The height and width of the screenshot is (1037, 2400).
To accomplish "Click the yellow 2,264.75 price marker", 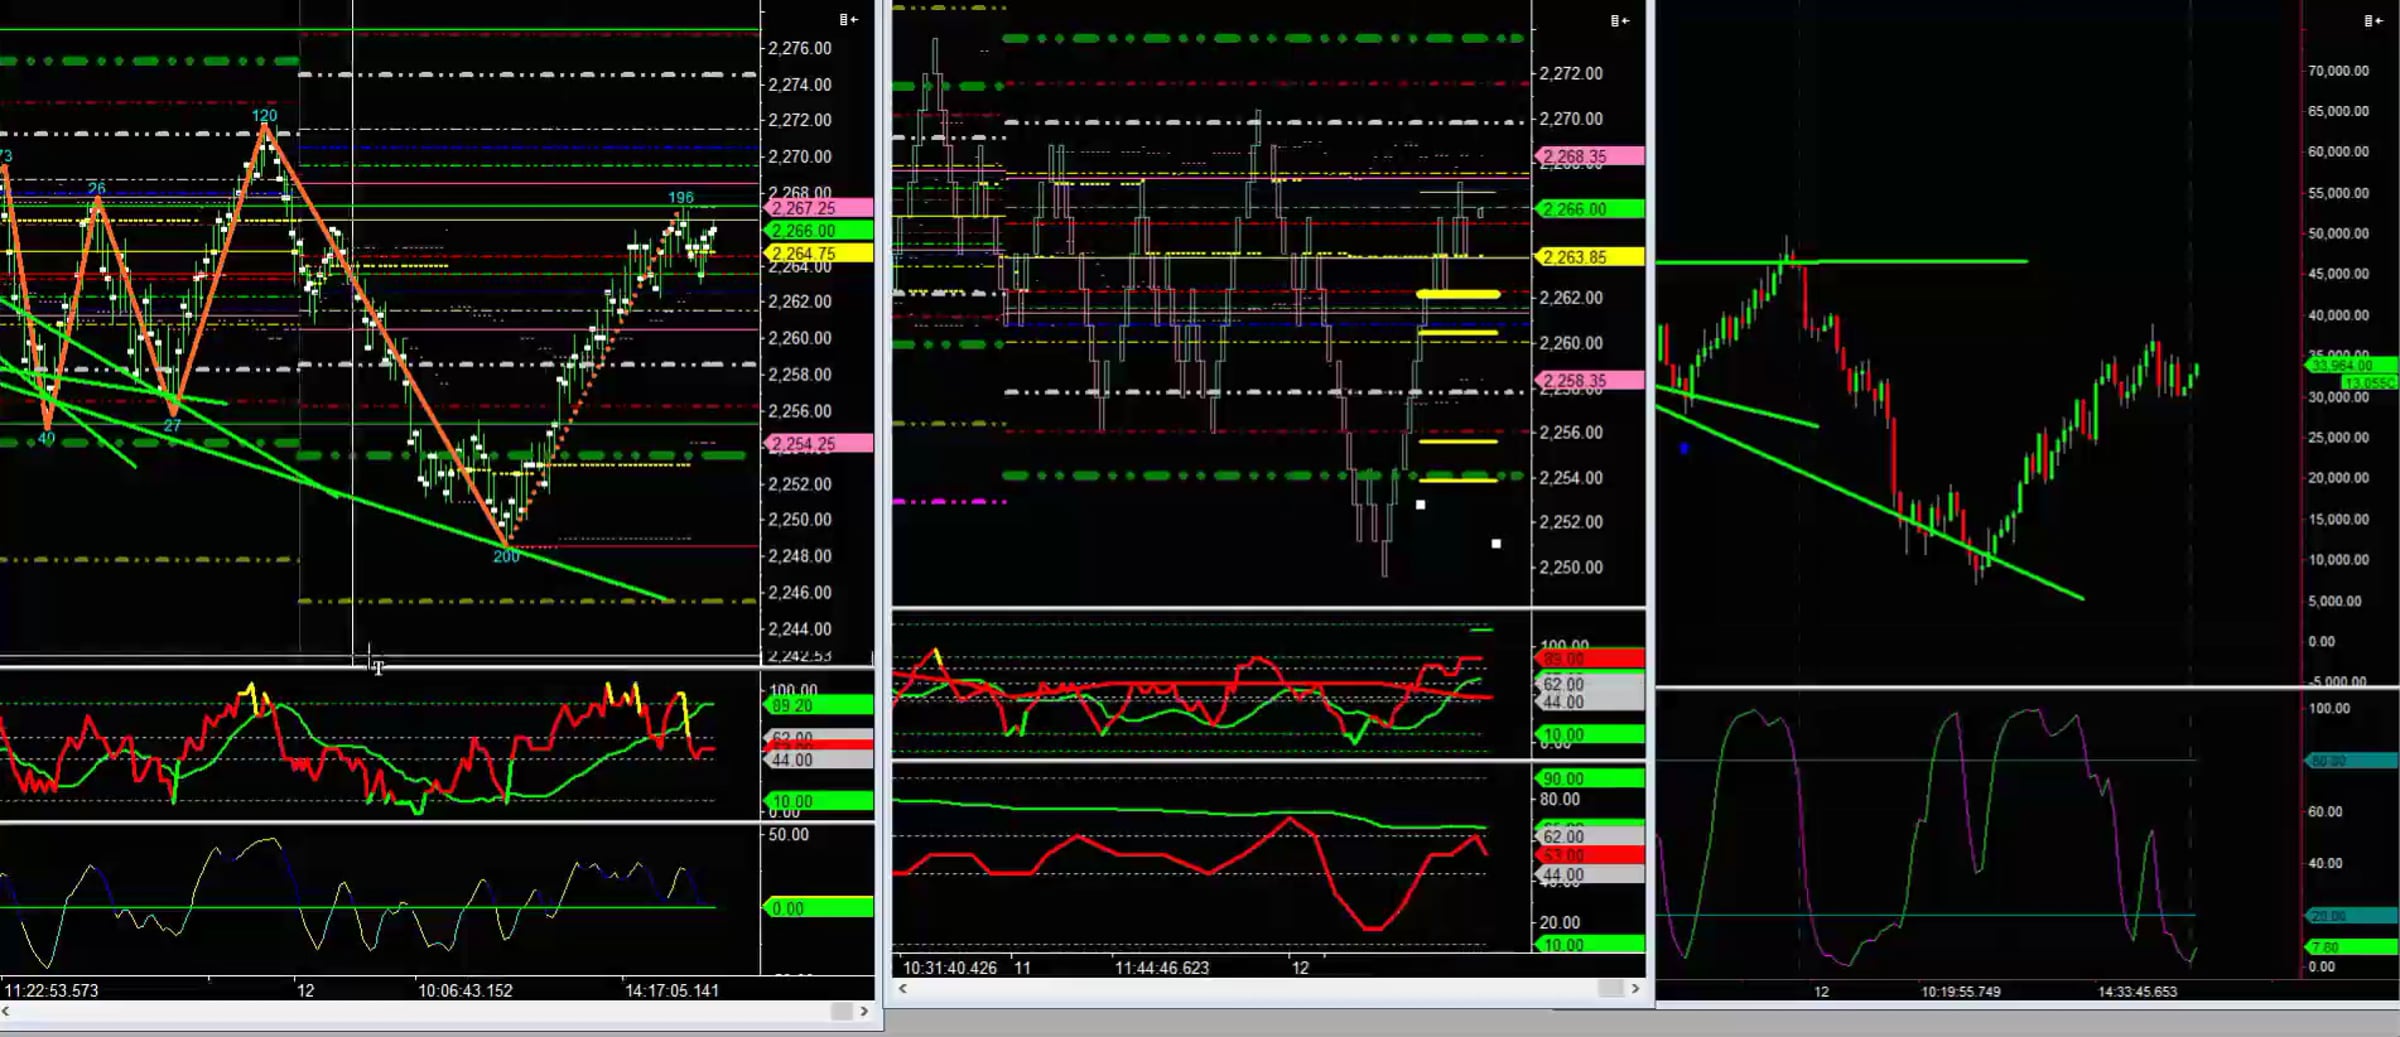I will [819, 254].
